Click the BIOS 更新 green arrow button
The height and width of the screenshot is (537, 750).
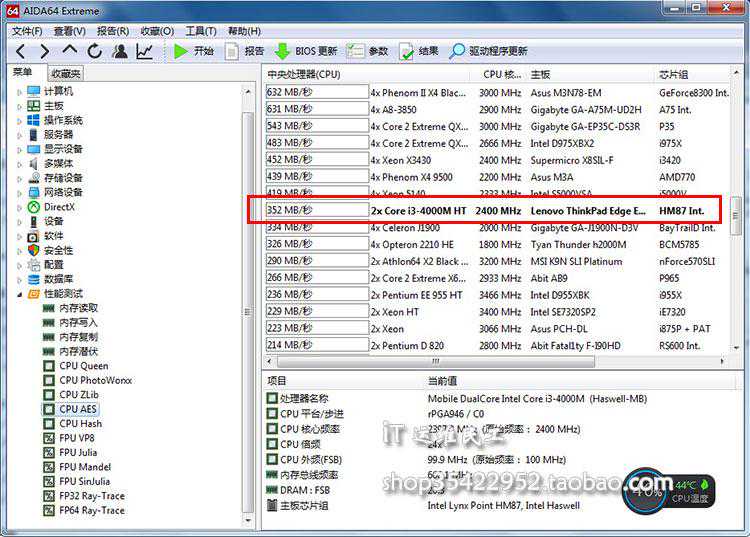pos(306,51)
